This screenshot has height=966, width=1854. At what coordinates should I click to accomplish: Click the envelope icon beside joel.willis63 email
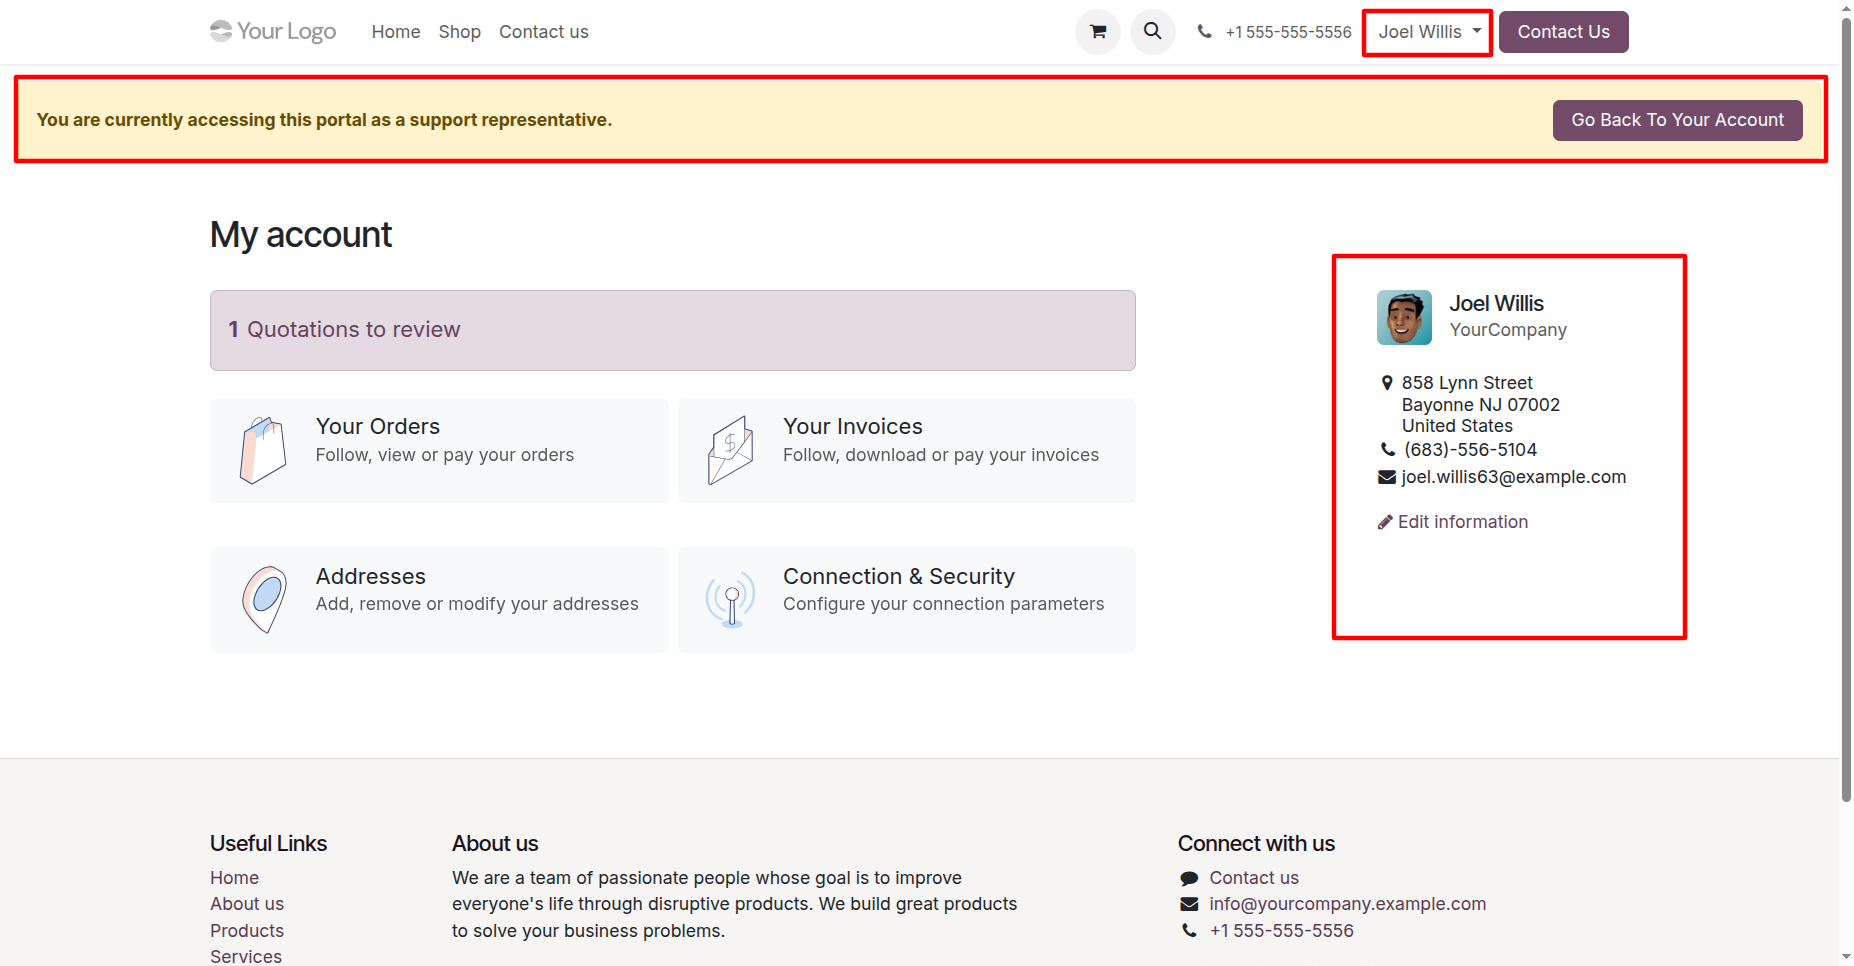pyautogui.click(x=1387, y=477)
